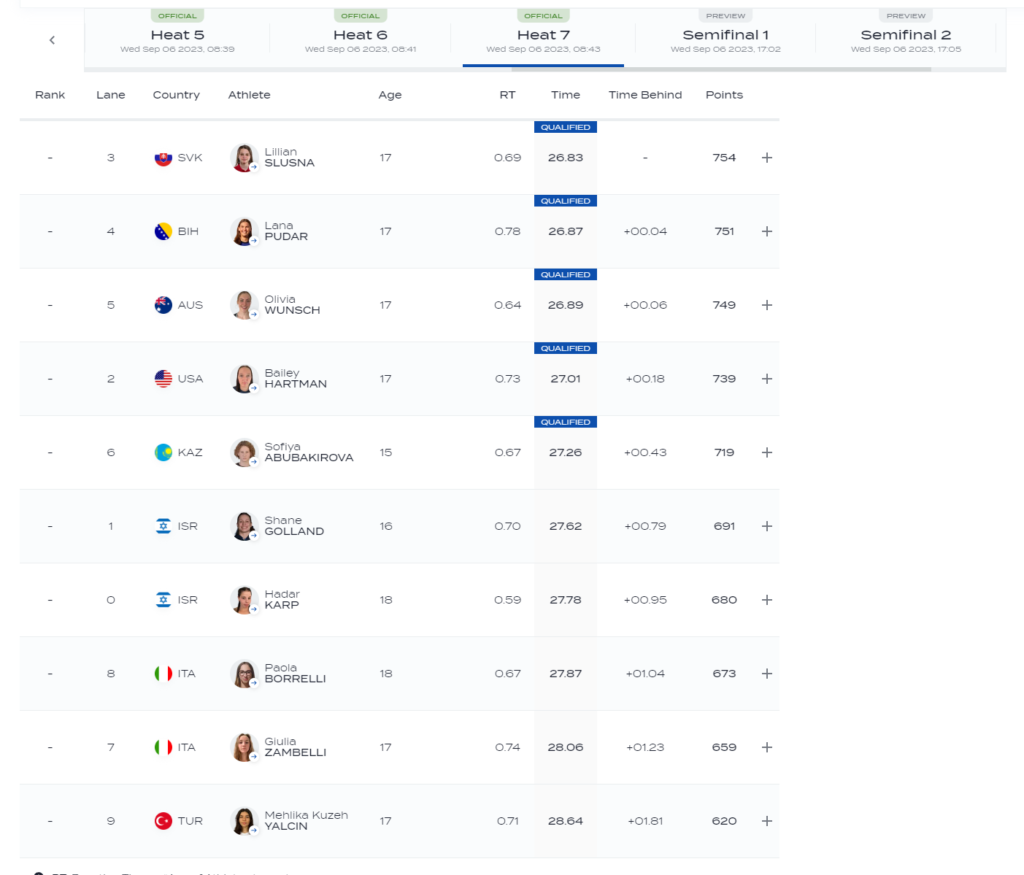This screenshot has width=1024, height=875.
Task: Click the USA flag icon in Hartman's row
Action: click(x=163, y=379)
